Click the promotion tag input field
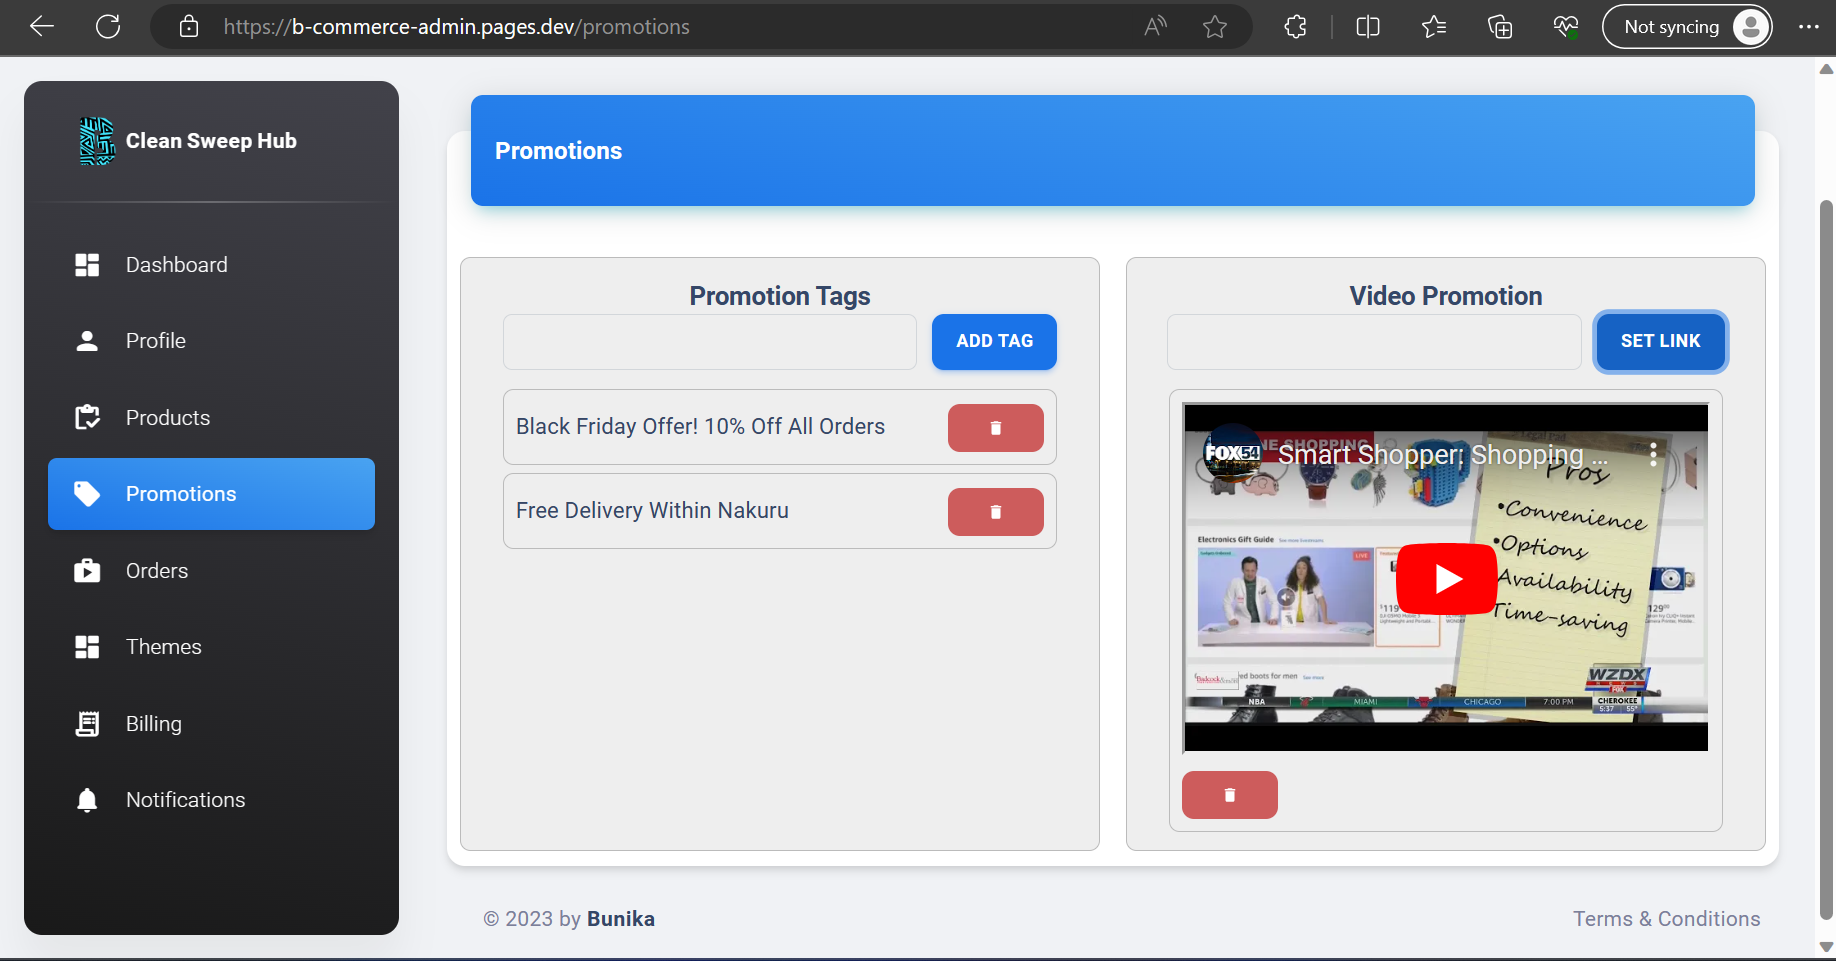 709,341
